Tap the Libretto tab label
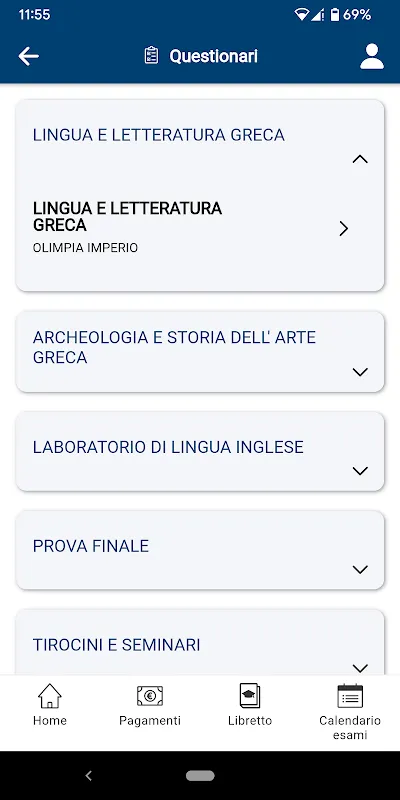Image resolution: width=400 pixels, height=800 pixels. tap(250, 720)
